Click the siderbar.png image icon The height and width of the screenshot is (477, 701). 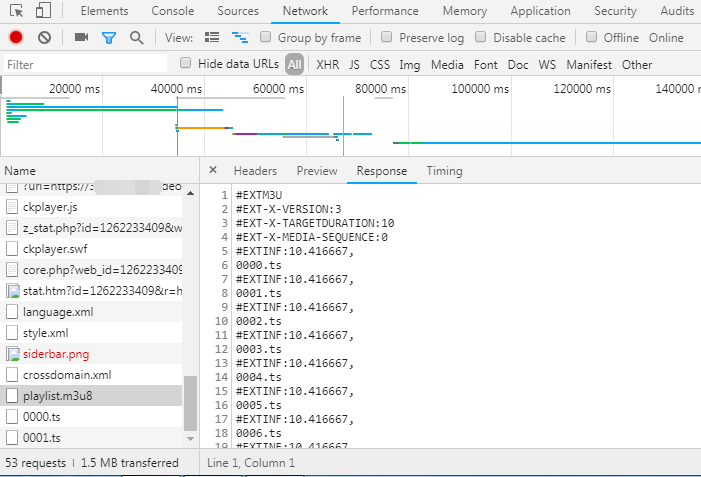13,354
